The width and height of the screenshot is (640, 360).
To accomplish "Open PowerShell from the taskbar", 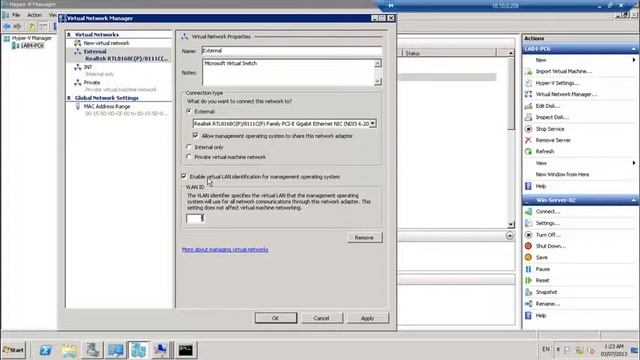I will click(x=45, y=350).
